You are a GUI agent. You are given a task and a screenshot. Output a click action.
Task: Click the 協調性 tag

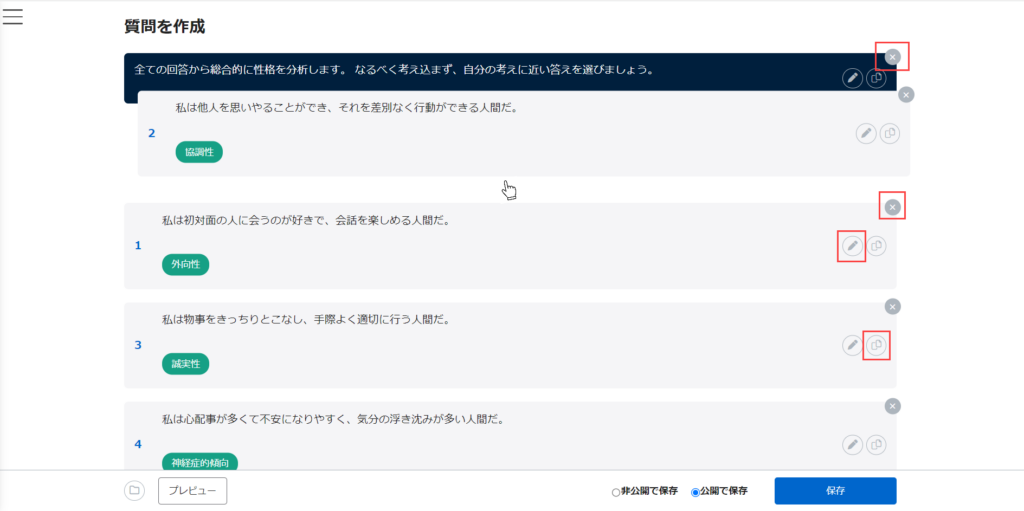coord(199,152)
